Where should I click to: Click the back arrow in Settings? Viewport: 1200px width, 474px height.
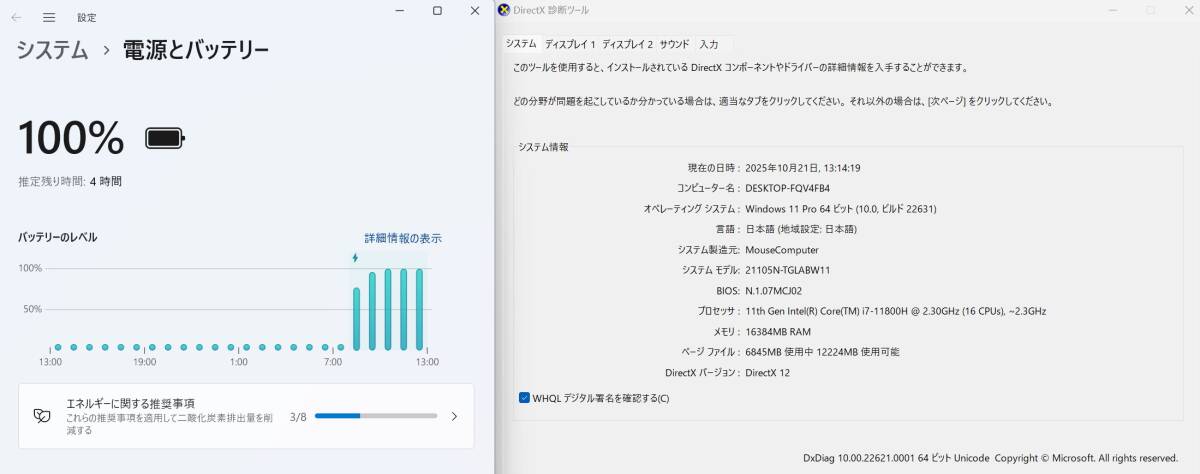pos(16,17)
